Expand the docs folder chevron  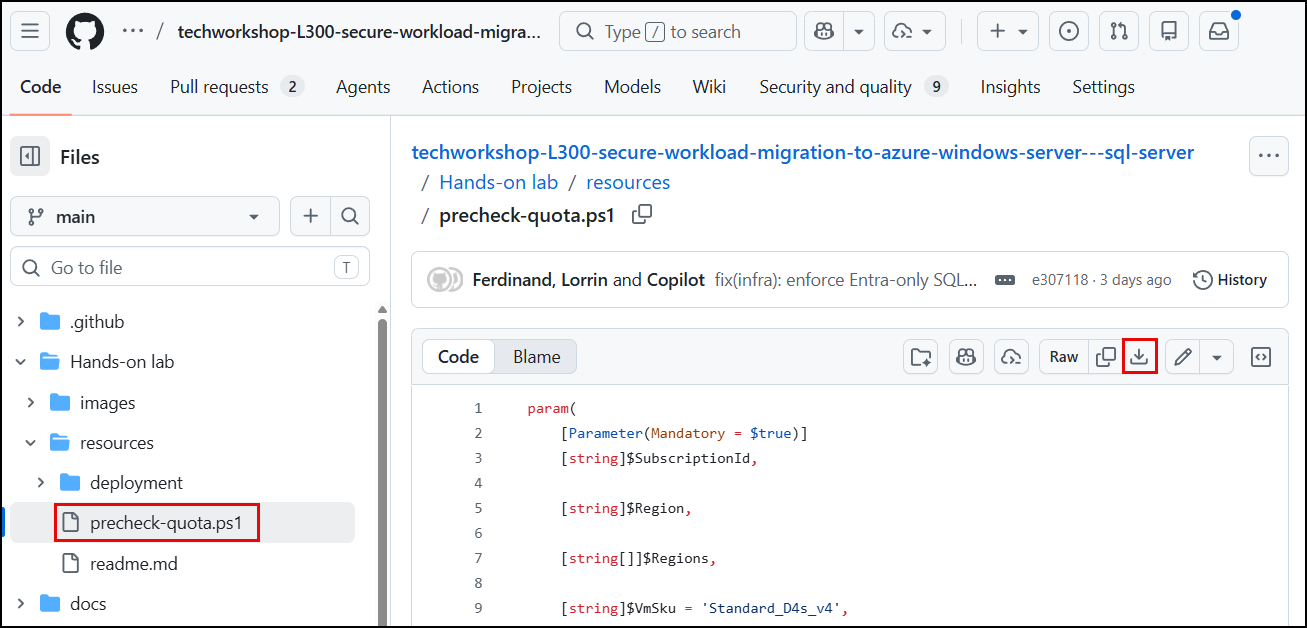(21, 604)
